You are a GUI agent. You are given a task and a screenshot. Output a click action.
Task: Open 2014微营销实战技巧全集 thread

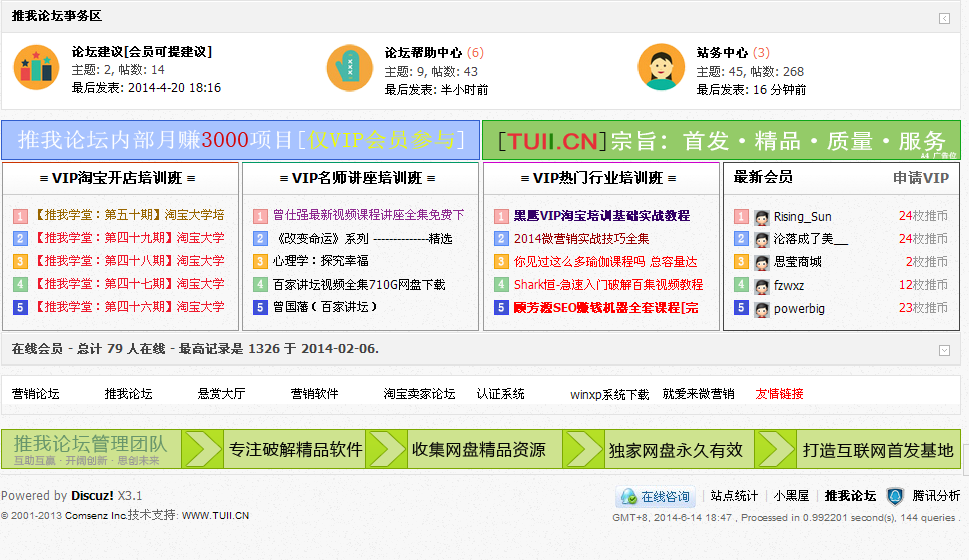[x=582, y=239]
